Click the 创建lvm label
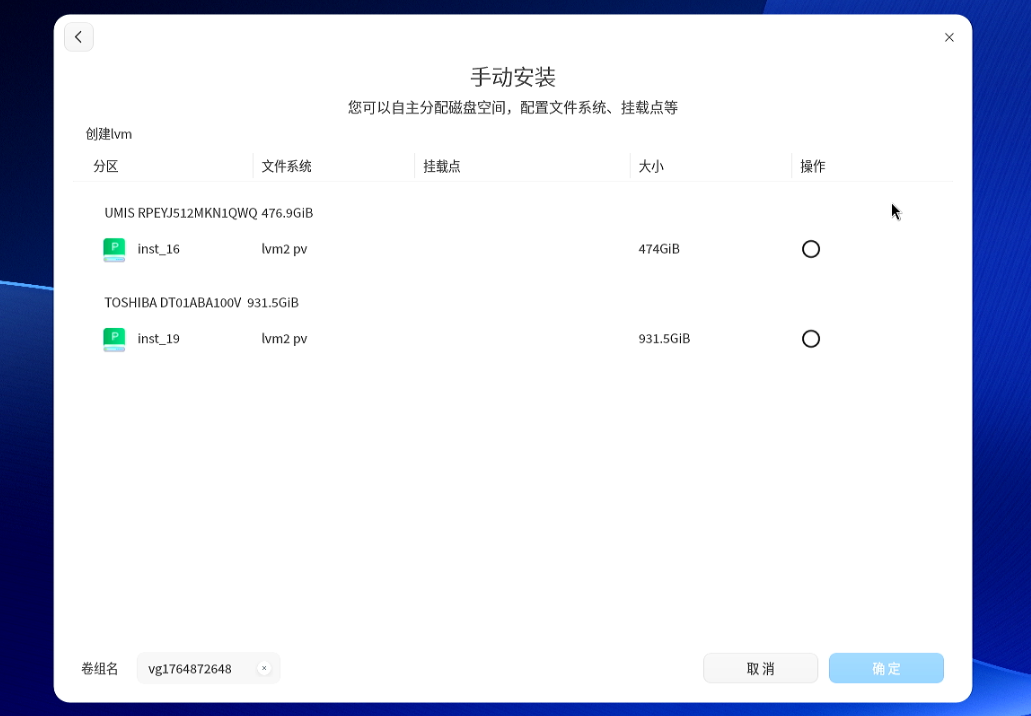 [108, 134]
